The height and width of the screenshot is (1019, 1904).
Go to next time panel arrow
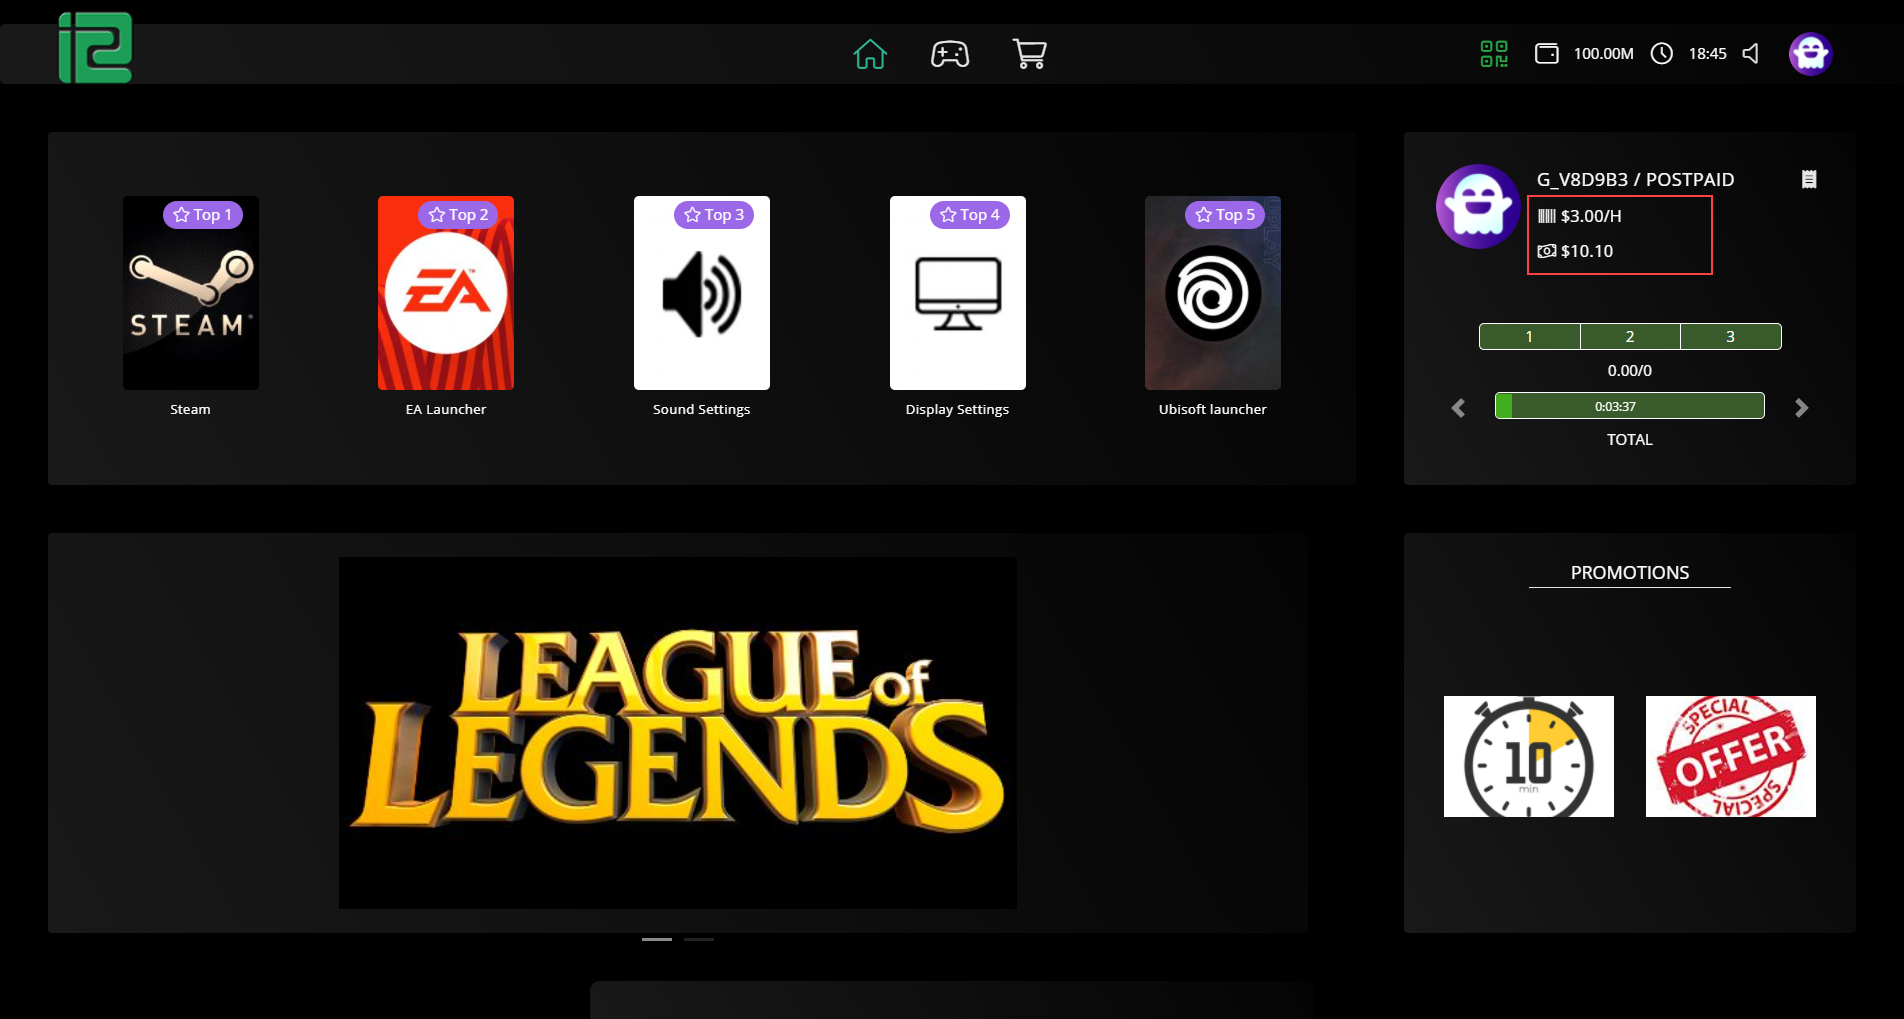1801,408
